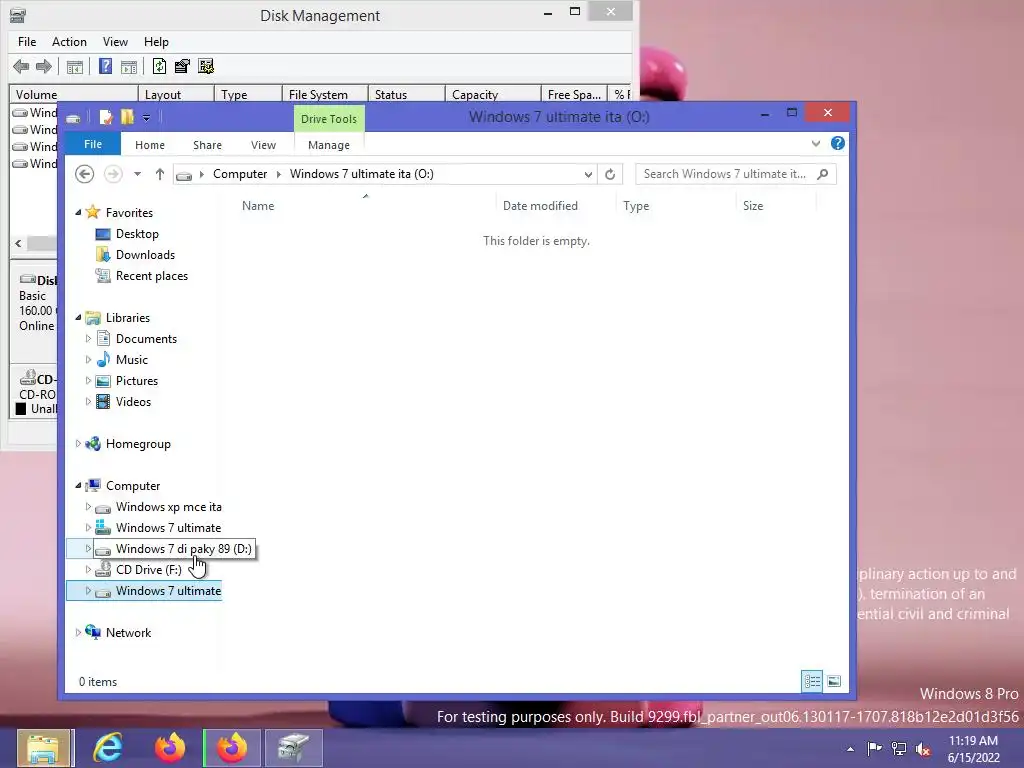This screenshot has width=1024, height=768.
Task: Expand the Documents library node
Action: (x=88, y=339)
